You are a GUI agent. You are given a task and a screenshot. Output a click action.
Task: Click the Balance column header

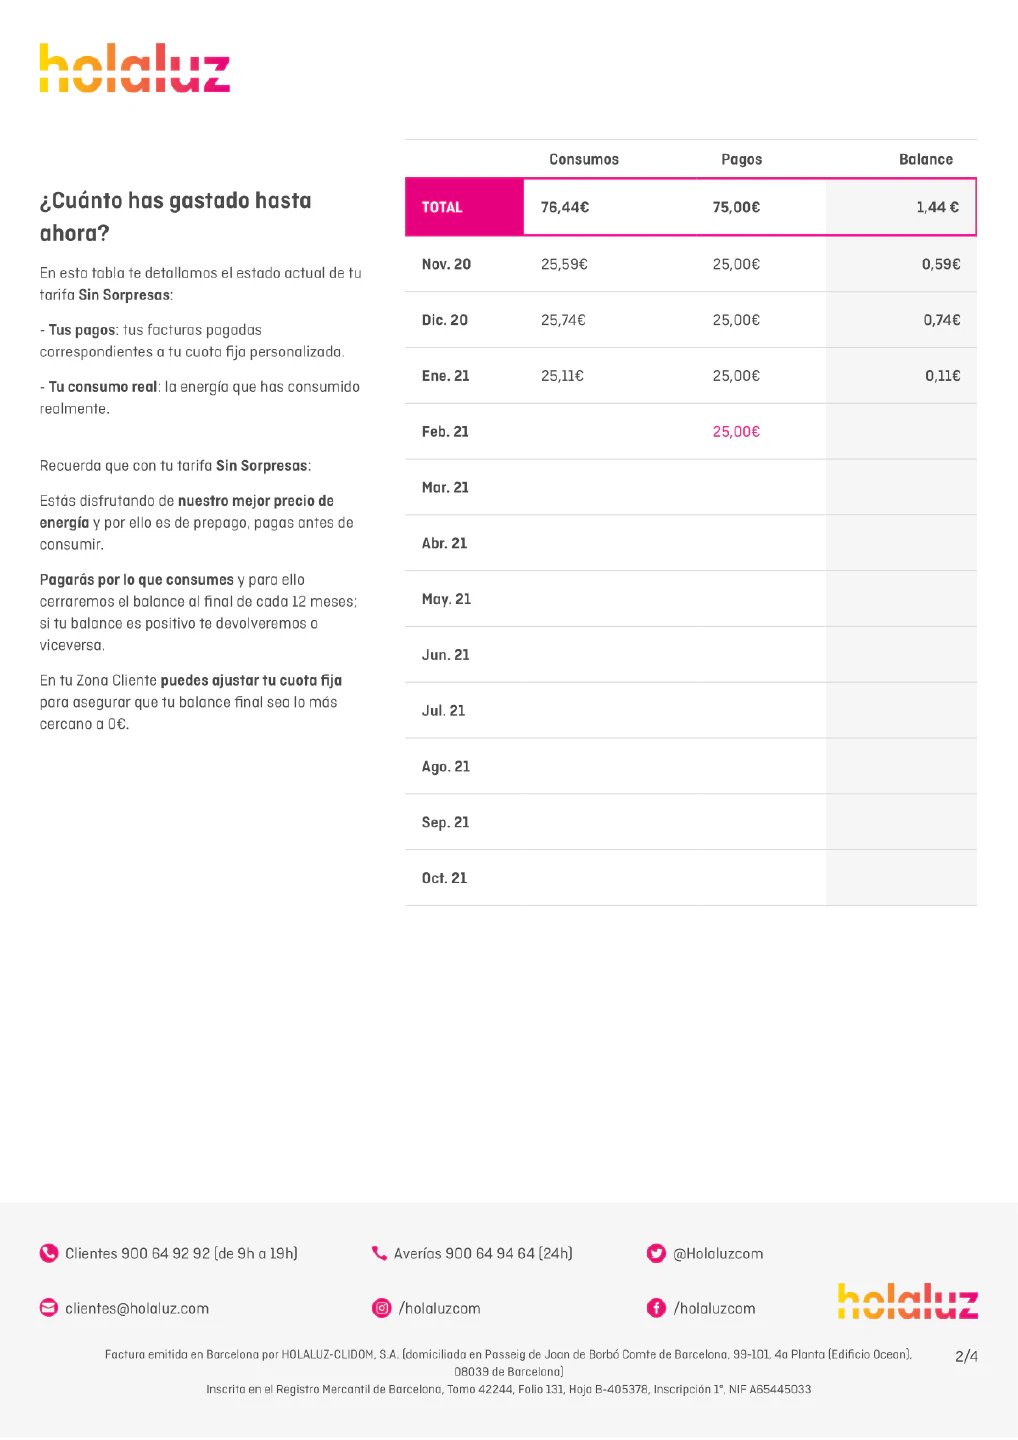[926, 159]
